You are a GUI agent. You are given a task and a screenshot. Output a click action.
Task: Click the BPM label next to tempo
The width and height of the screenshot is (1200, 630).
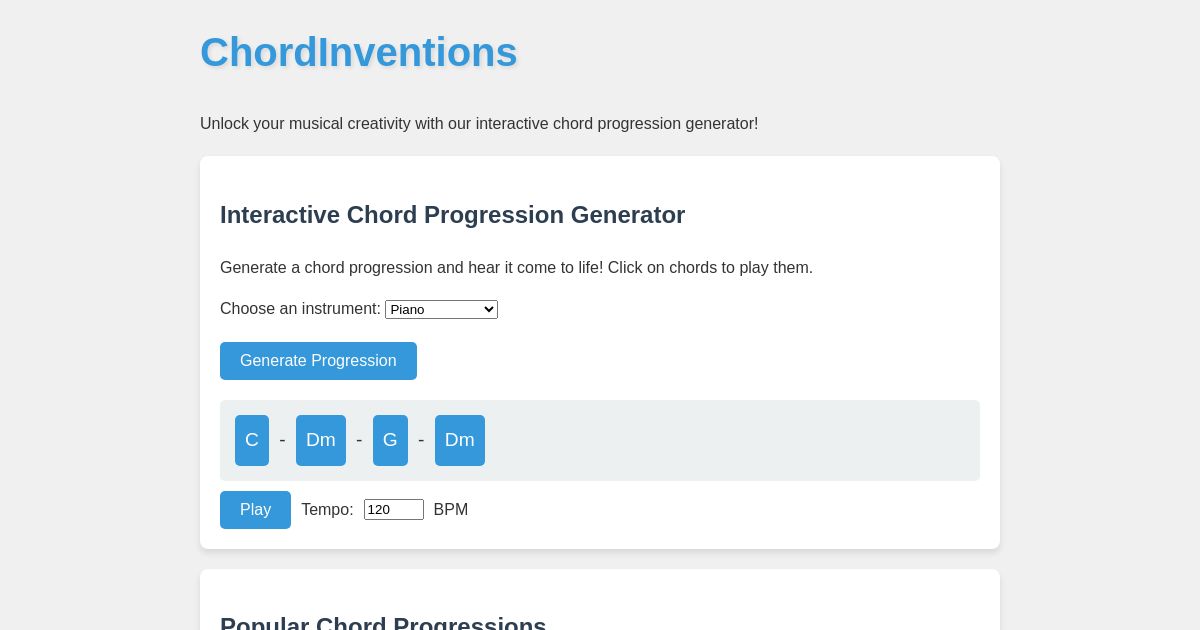tap(450, 509)
